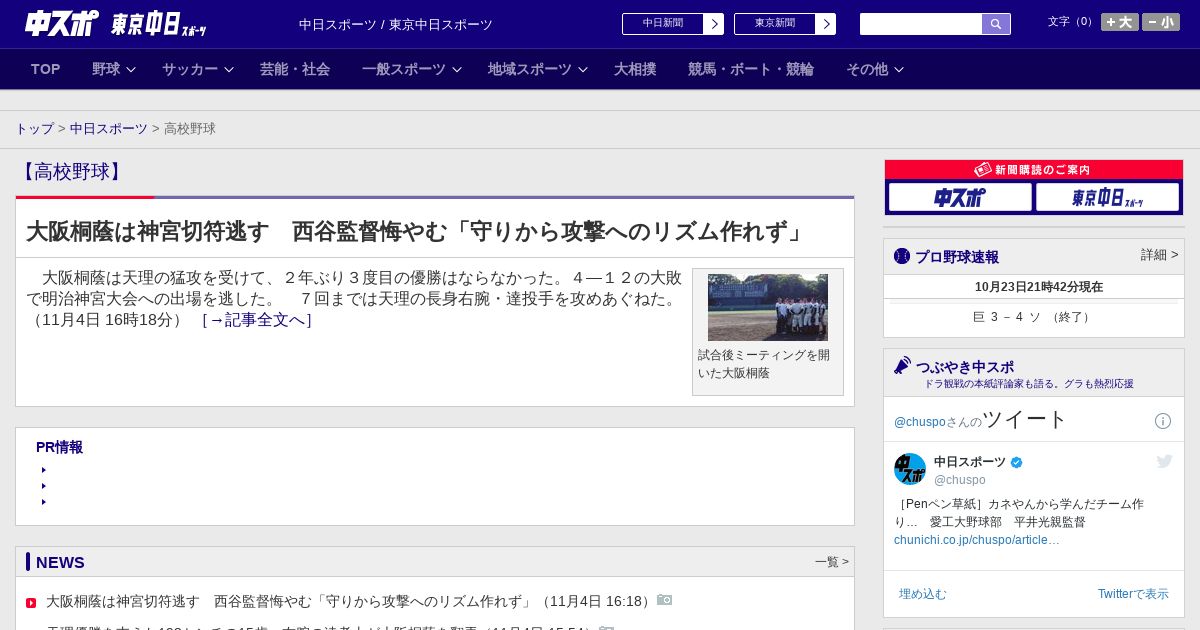Go to 中日スポーツ breadcrumb link
This screenshot has width=1200, height=630.
pyautogui.click(x=109, y=129)
